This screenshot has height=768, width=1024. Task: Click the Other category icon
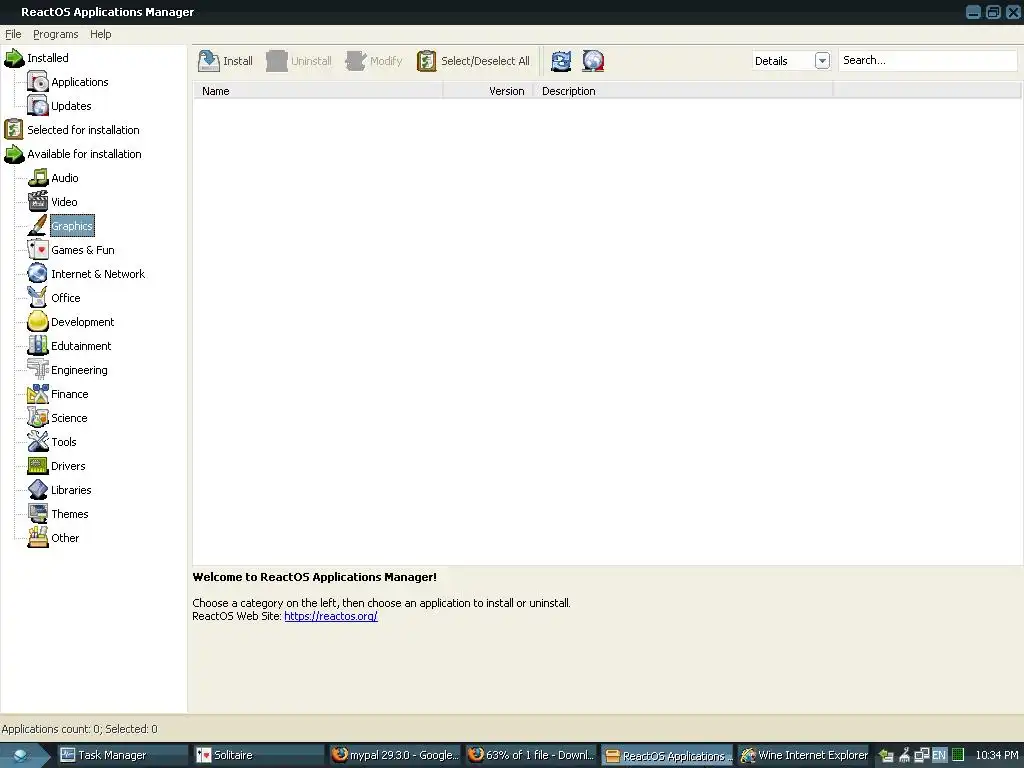(38, 538)
